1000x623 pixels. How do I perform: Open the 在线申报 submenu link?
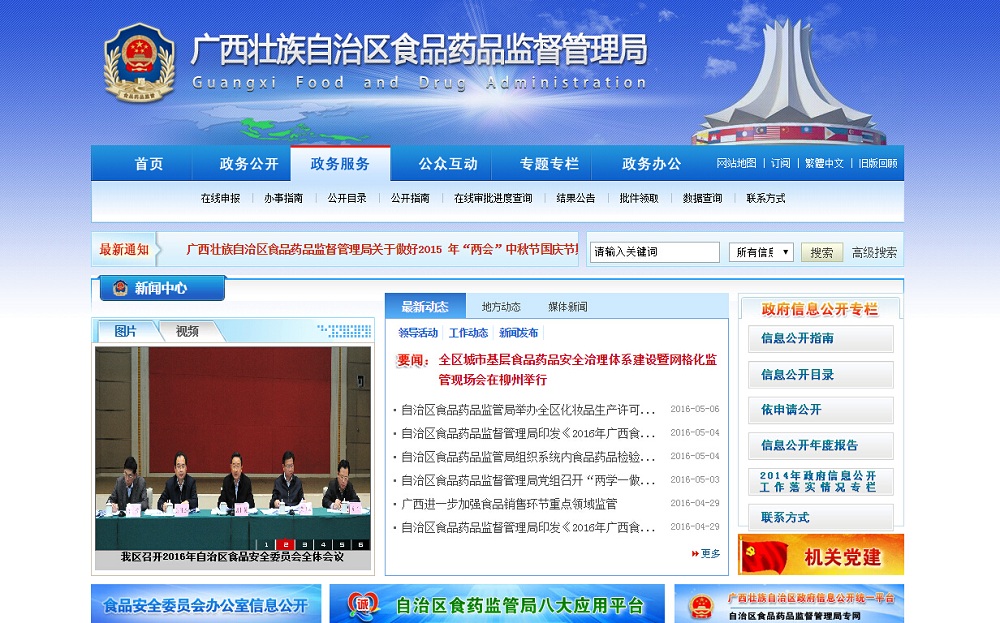[x=220, y=198]
